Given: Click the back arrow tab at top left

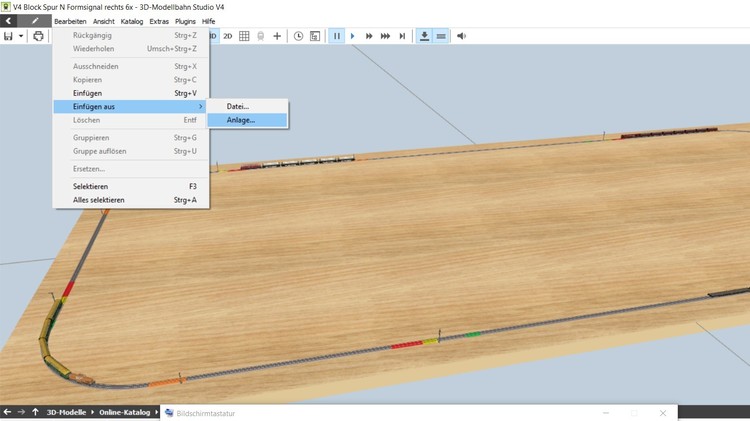Looking at the screenshot, I should click(8, 21).
